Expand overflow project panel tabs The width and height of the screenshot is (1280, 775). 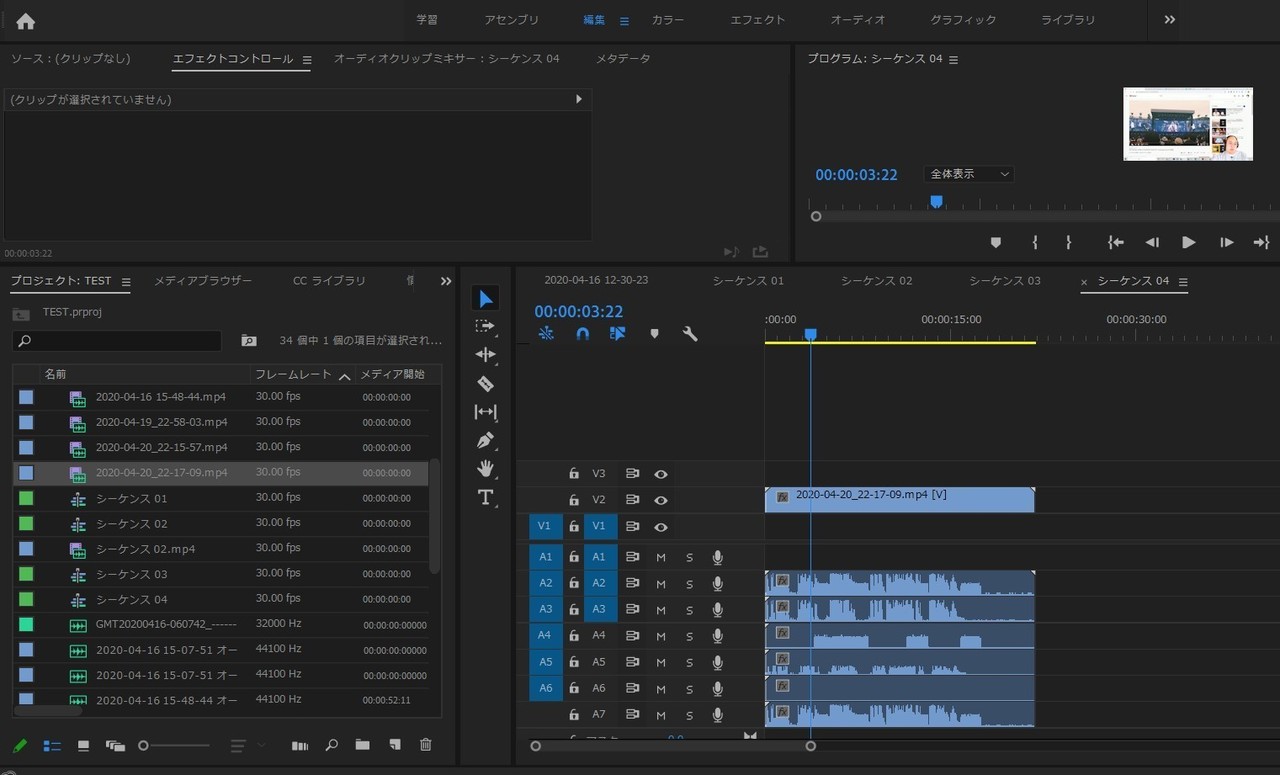pyautogui.click(x=446, y=282)
